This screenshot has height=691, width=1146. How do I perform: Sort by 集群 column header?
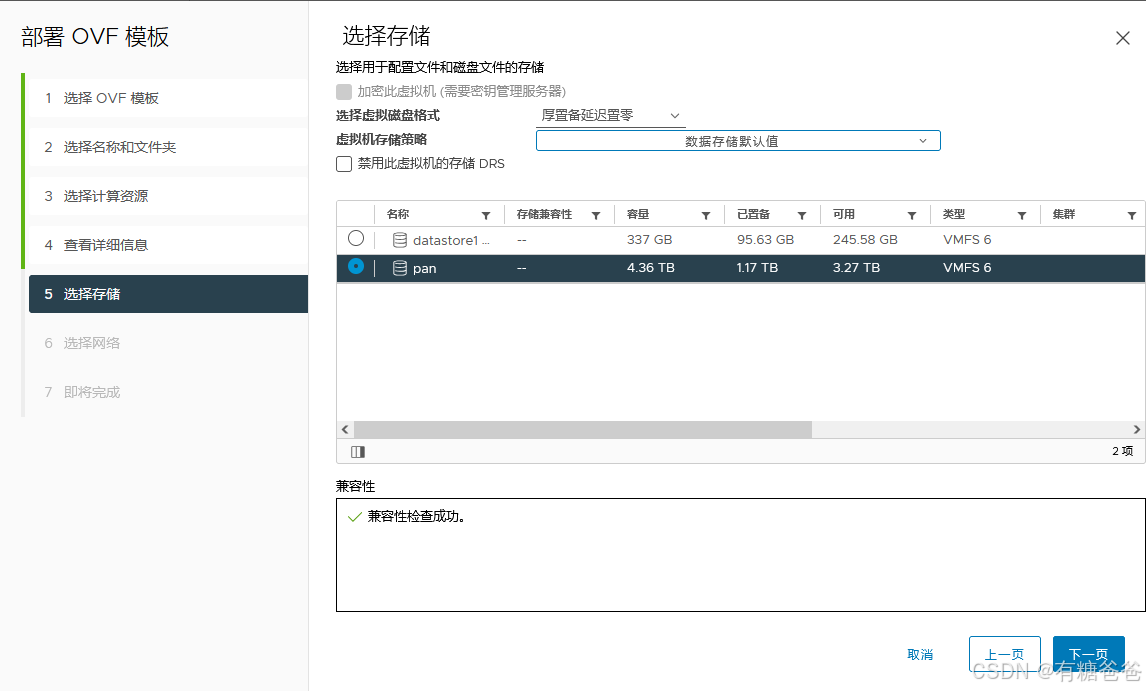click(1063, 214)
